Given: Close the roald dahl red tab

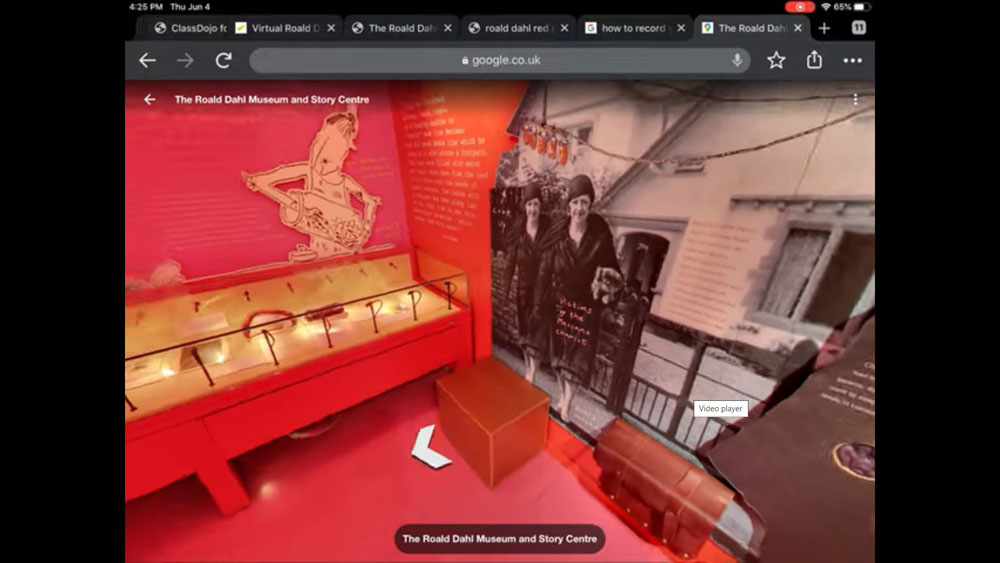Looking at the screenshot, I should coord(564,28).
